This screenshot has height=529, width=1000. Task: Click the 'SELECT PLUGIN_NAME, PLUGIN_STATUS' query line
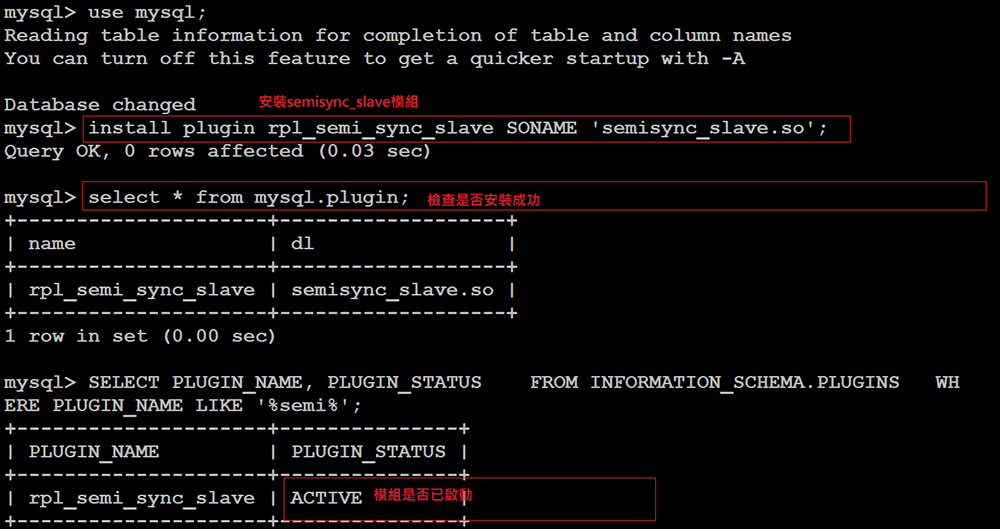point(482,382)
